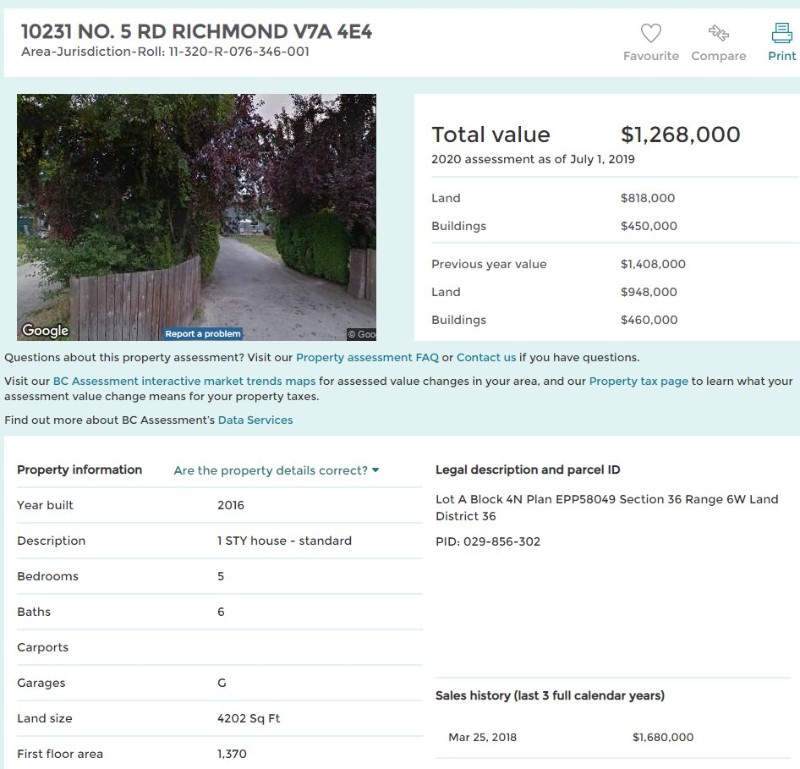Expand 'Are the property details correct?' dropdown
Screen dimensions: 800x769
pos(276,470)
